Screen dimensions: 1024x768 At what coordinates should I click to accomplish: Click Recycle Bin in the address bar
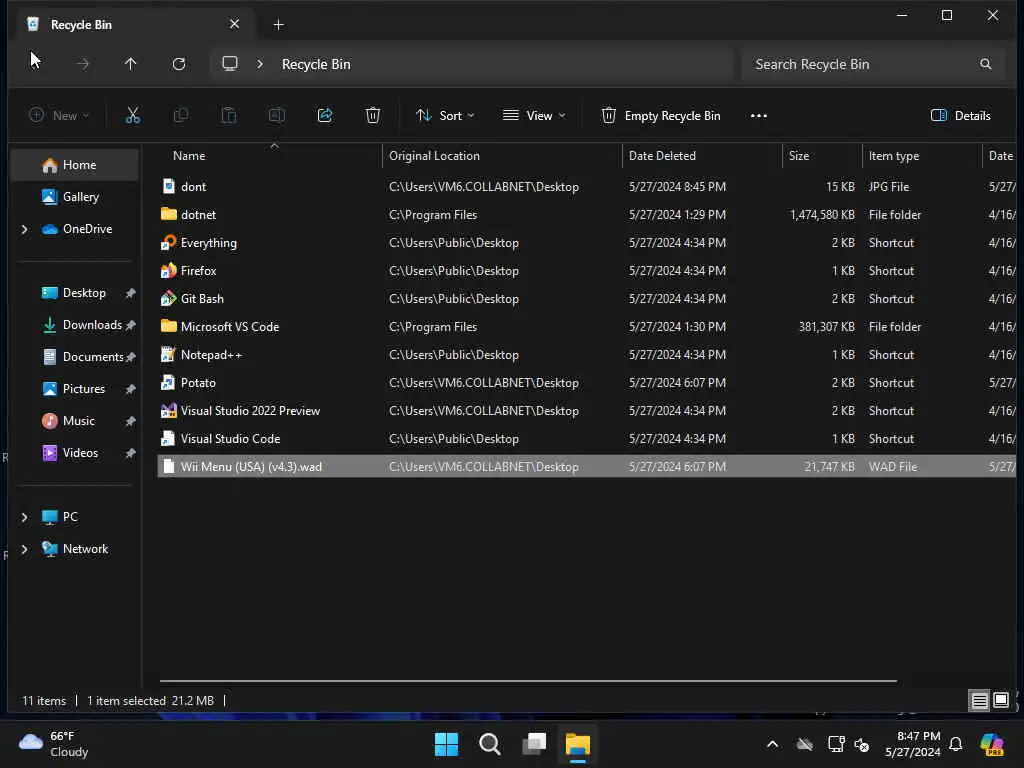pyautogui.click(x=316, y=64)
